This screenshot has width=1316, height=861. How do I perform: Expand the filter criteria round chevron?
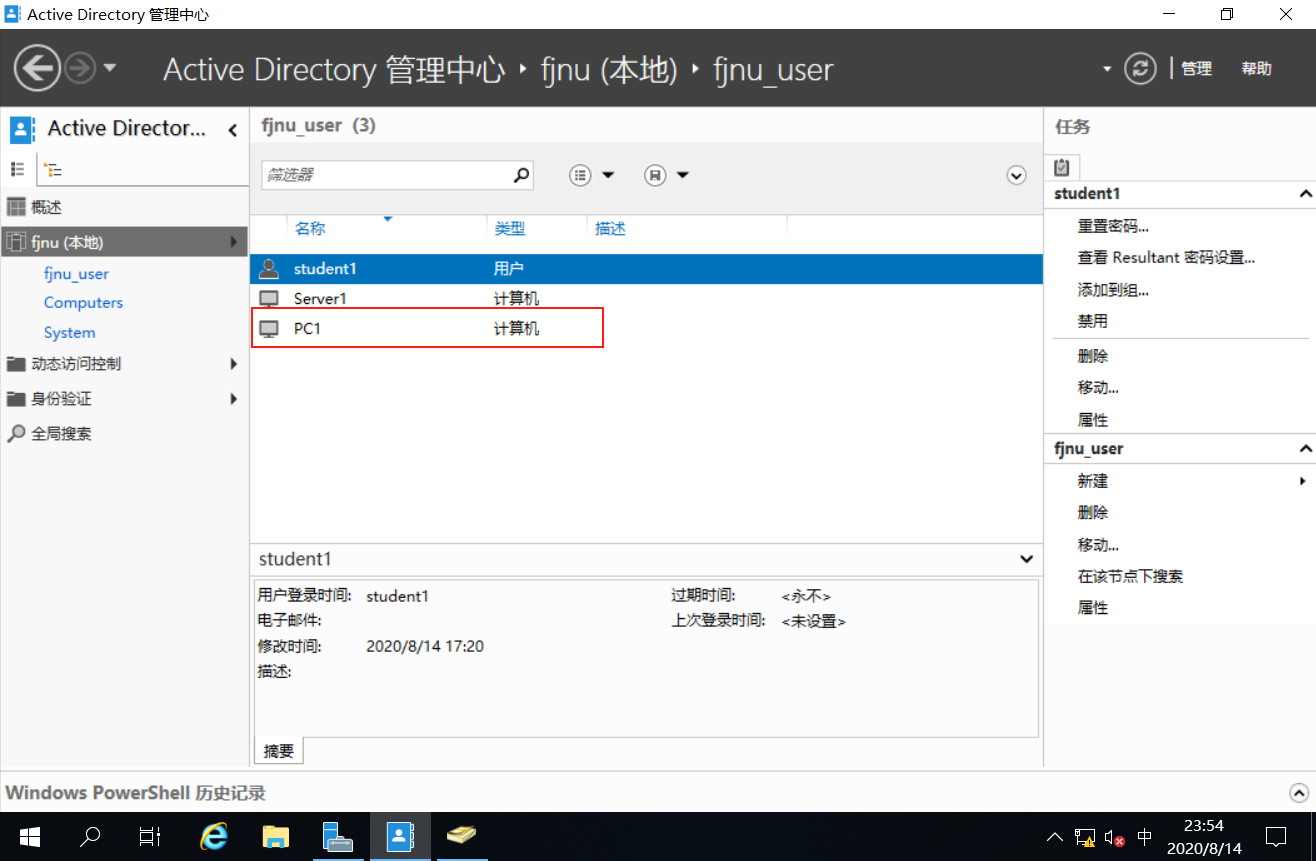click(x=1016, y=175)
